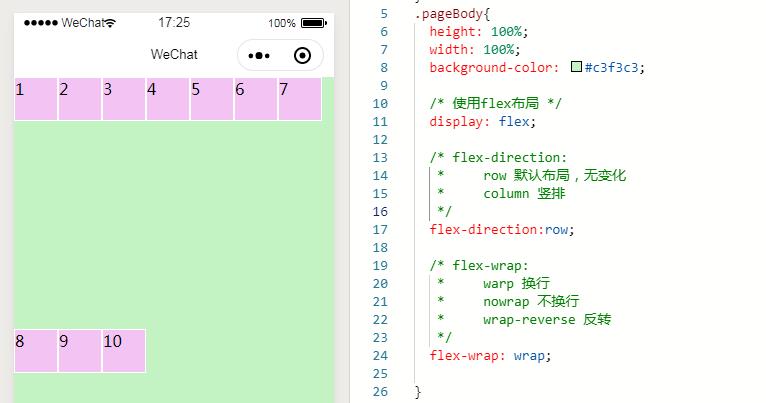
Task: Click the closing brace on line 26
Action: pyautogui.click(x=418, y=392)
